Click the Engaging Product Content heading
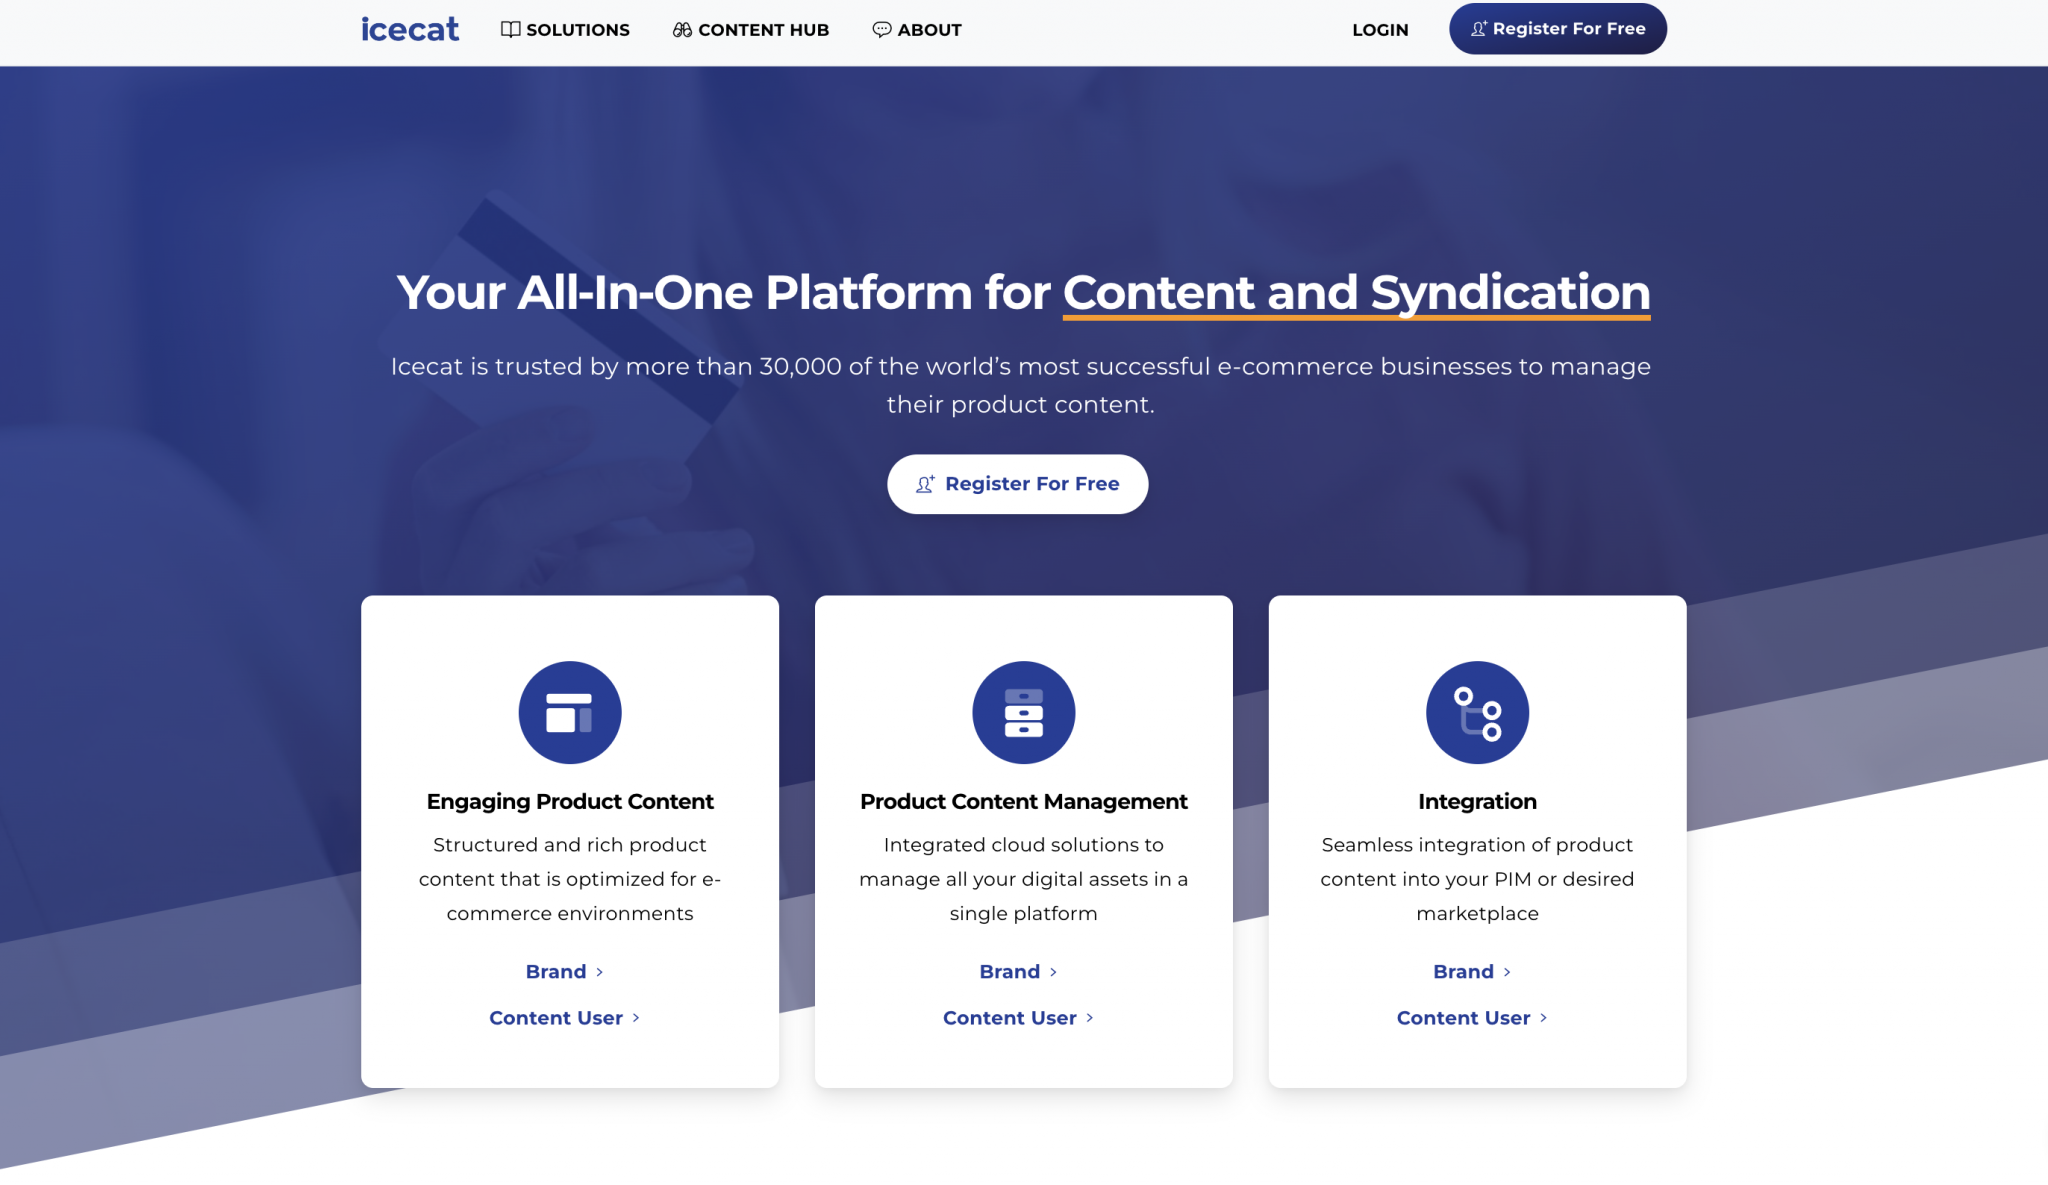The height and width of the screenshot is (1185, 2048). click(570, 802)
